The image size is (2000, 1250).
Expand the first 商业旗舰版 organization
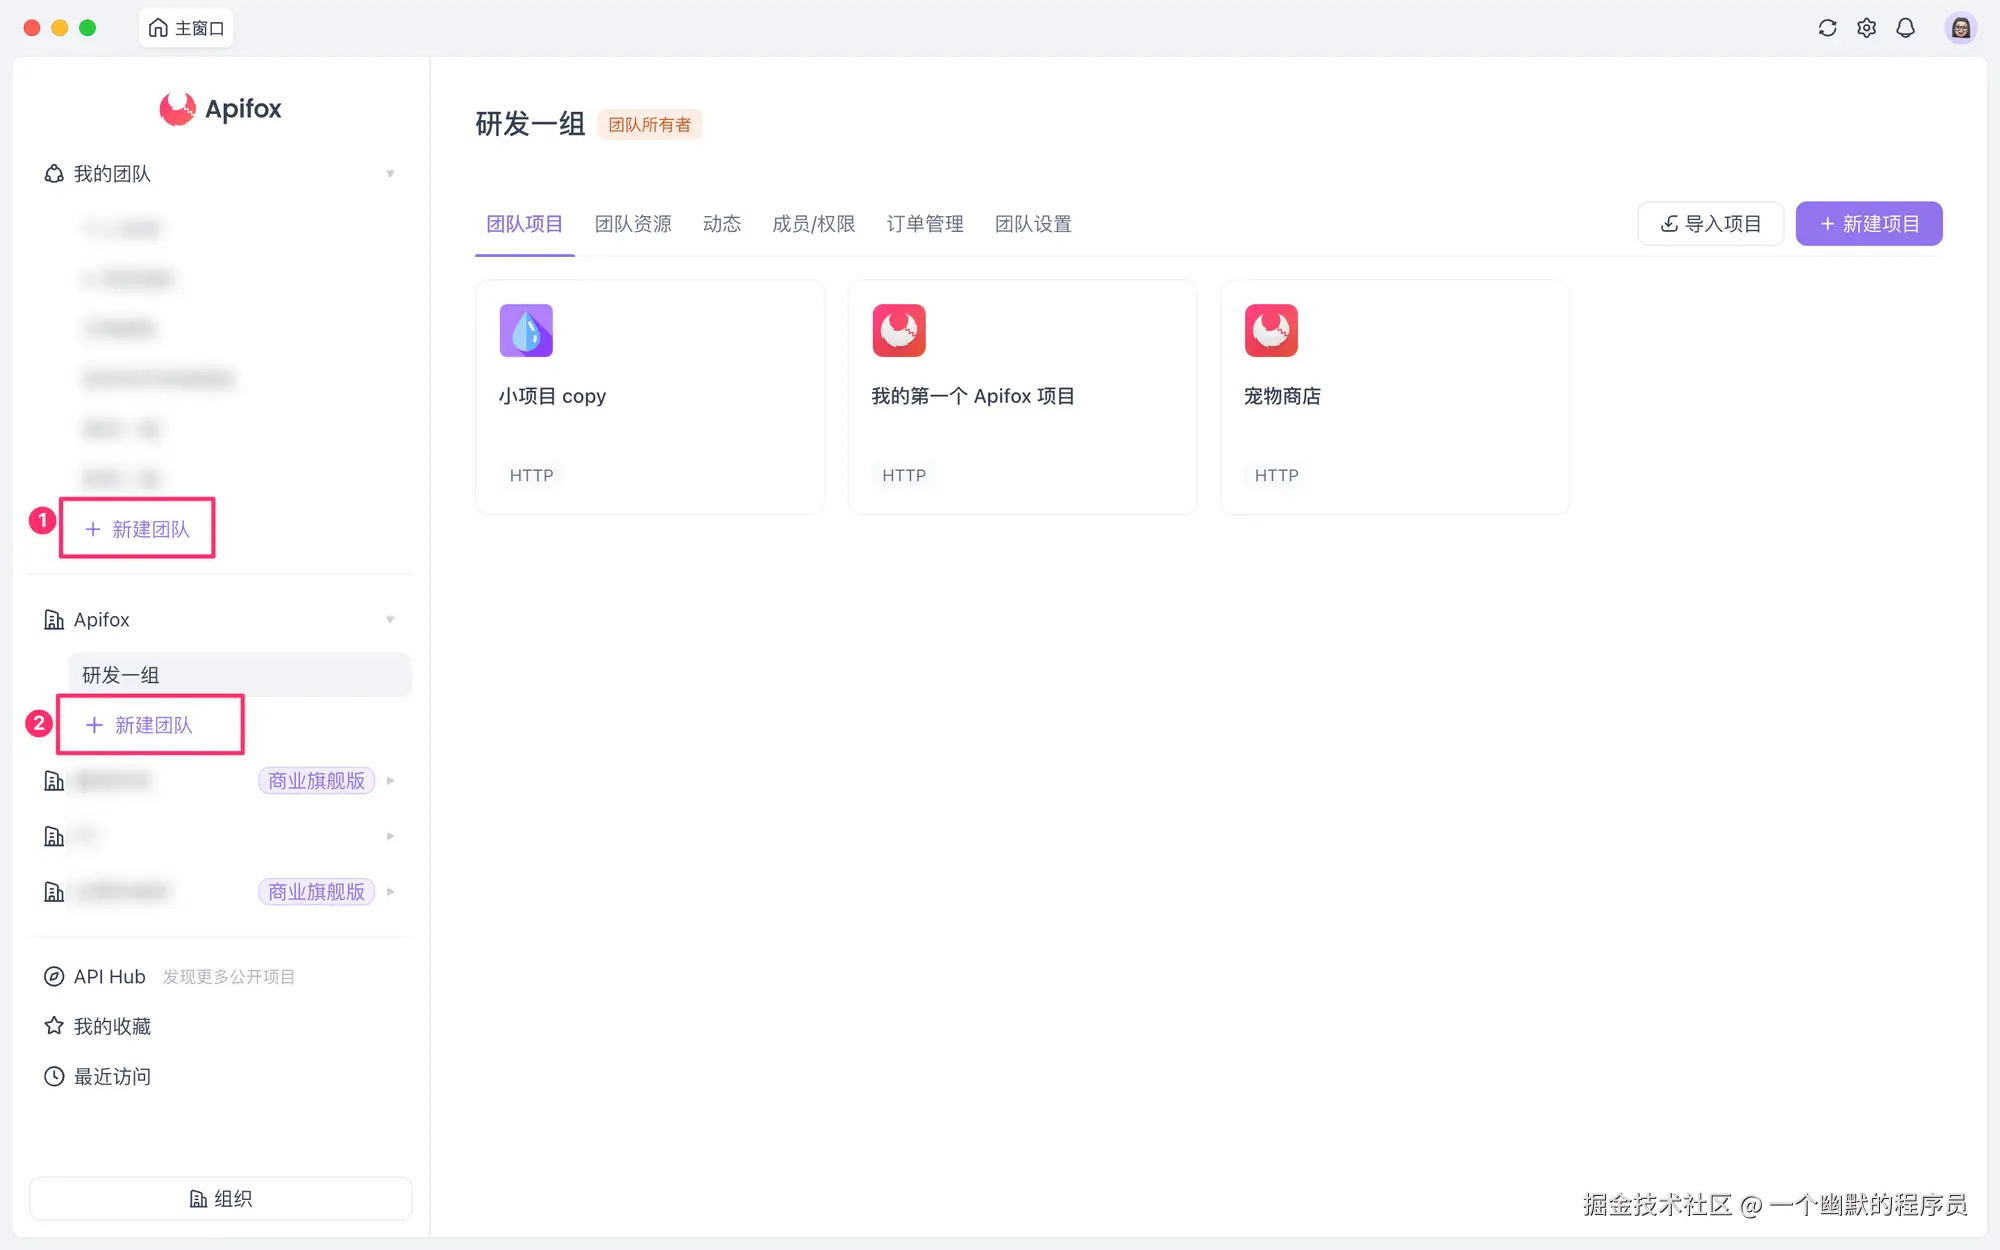(x=390, y=781)
